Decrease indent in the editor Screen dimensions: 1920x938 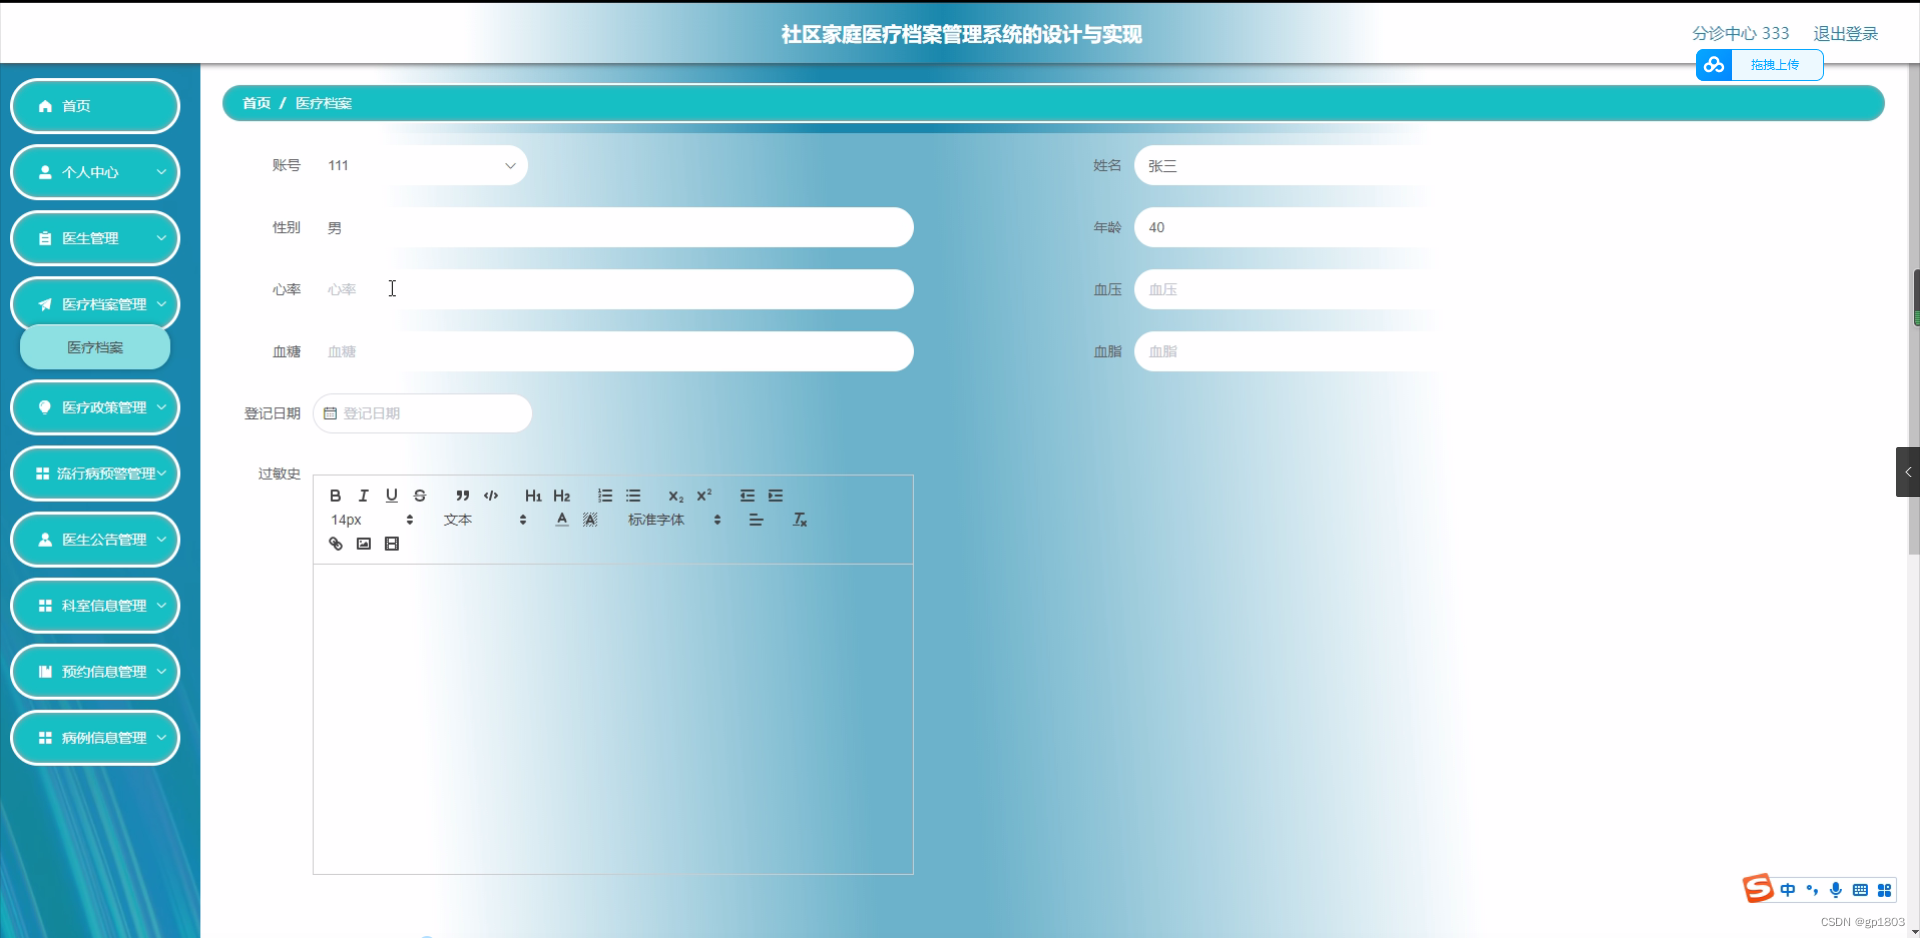(747, 496)
